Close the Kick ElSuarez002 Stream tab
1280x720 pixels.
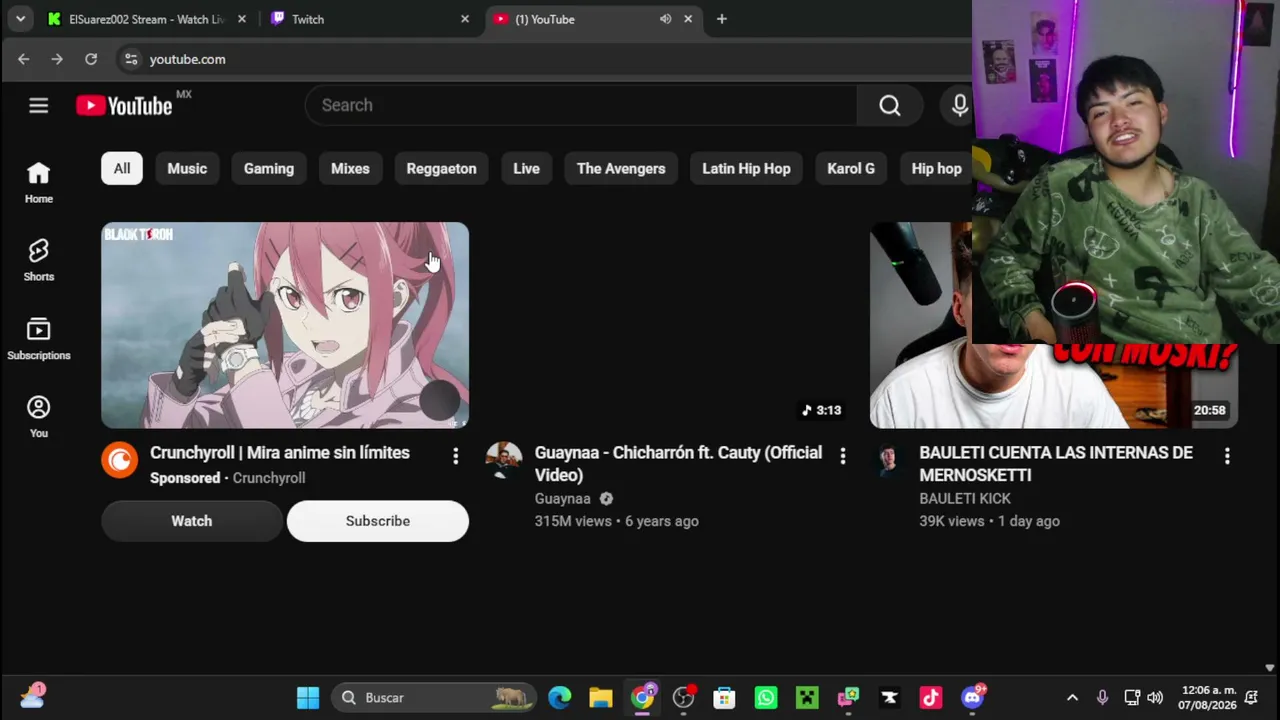[x=241, y=19]
